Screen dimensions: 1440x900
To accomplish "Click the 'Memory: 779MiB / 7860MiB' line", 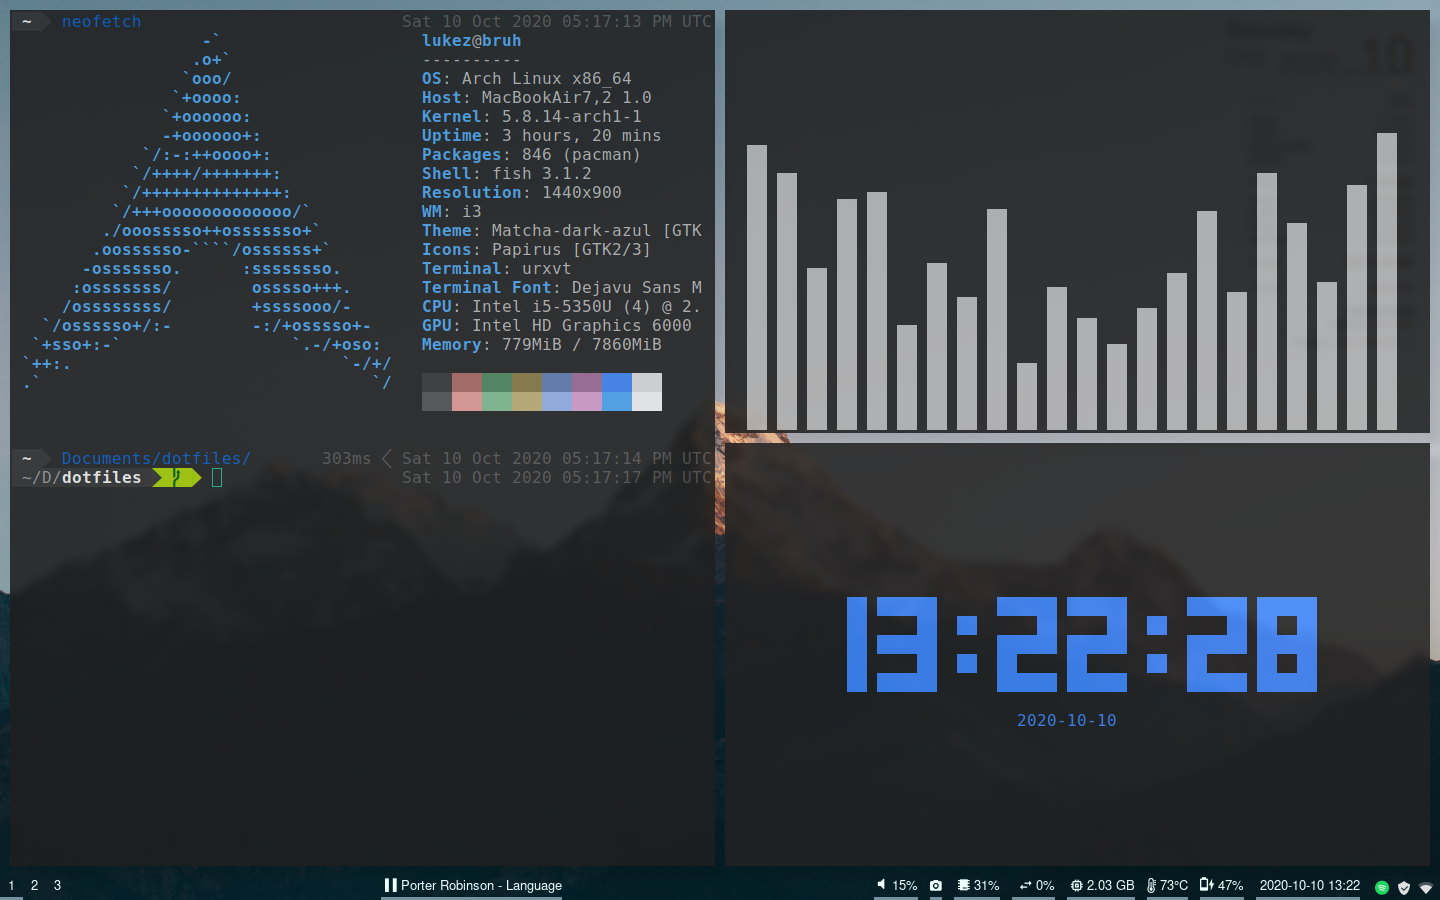I will click(x=542, y=344).
